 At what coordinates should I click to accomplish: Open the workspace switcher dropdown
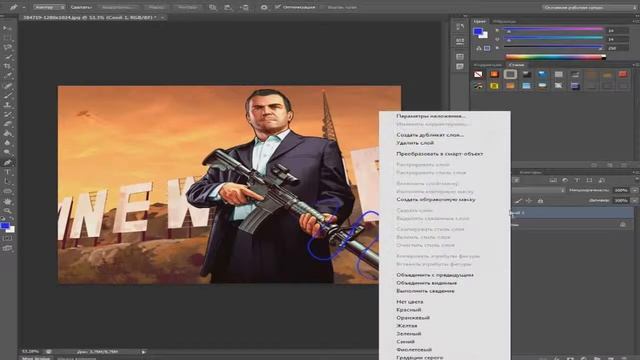pyautogui.click(x=589, y=7)
